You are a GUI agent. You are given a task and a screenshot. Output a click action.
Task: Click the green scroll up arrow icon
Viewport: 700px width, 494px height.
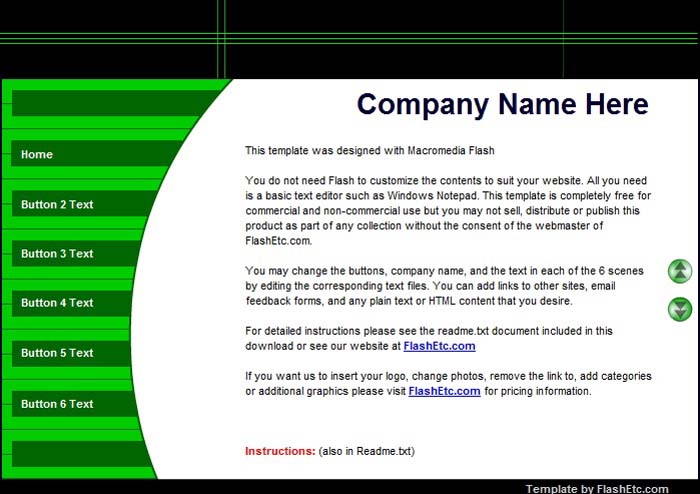tap(680, 270)
